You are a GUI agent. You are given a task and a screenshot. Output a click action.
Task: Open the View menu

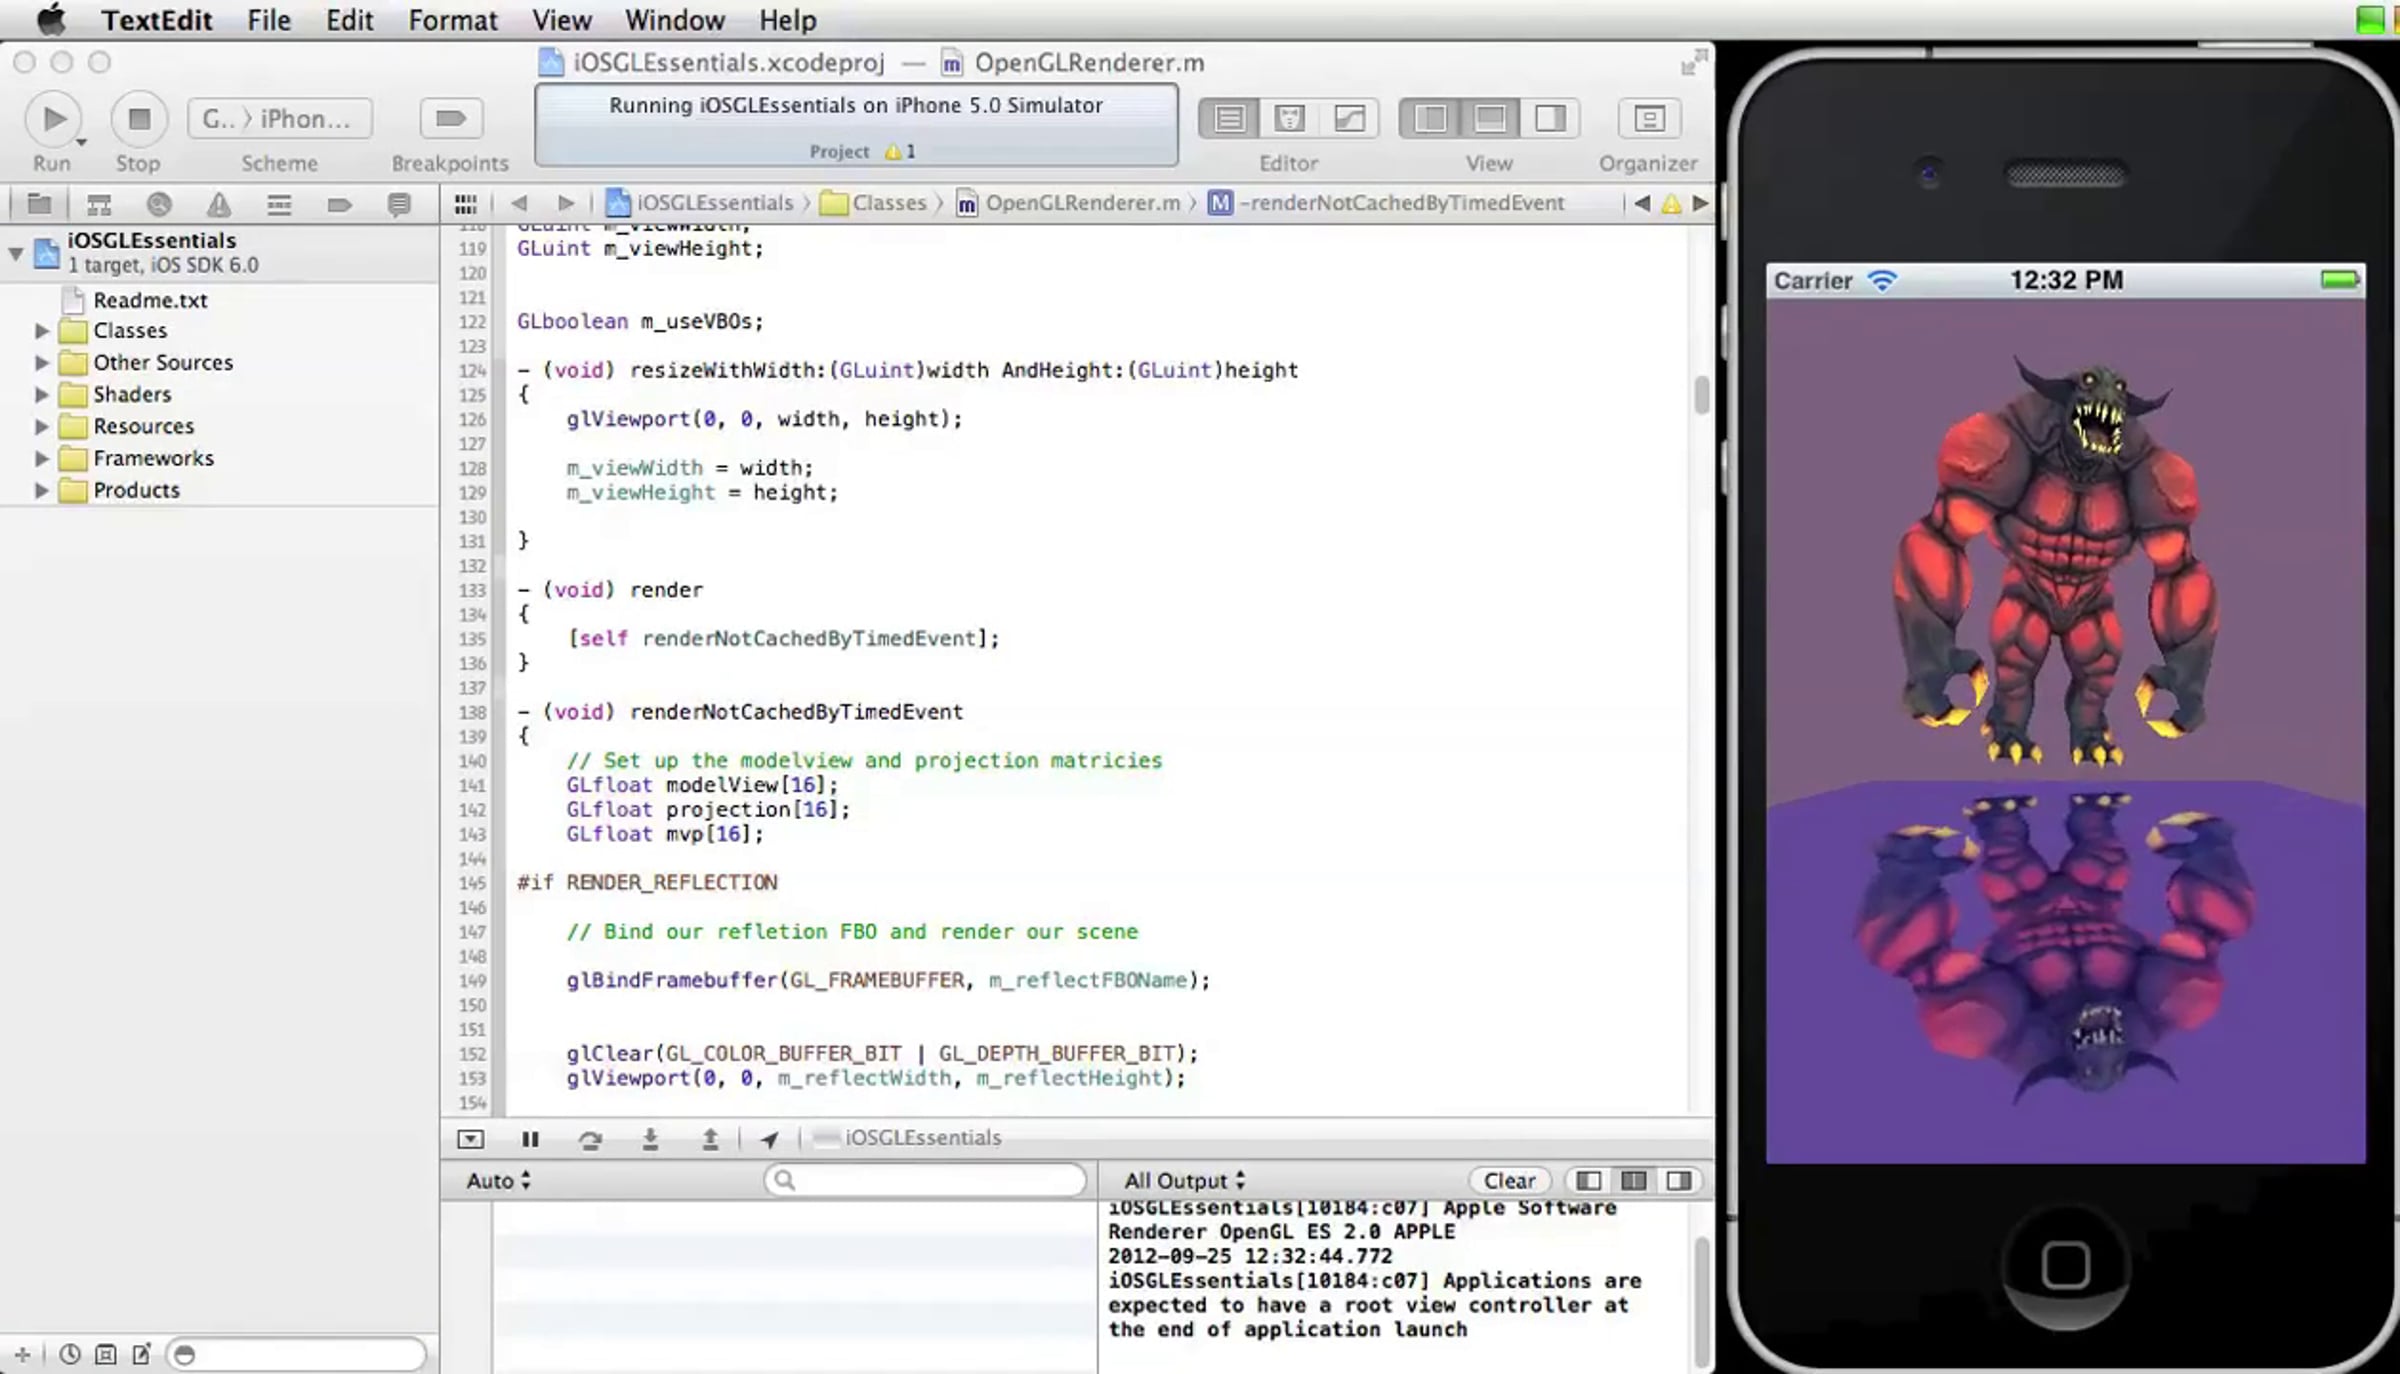point(562,20)
